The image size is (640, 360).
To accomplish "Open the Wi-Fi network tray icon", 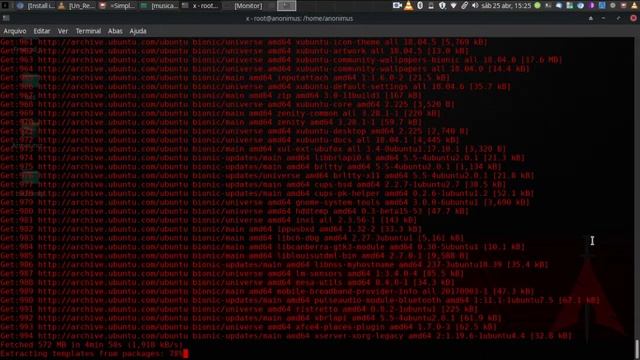I will [x=453, y=5].
